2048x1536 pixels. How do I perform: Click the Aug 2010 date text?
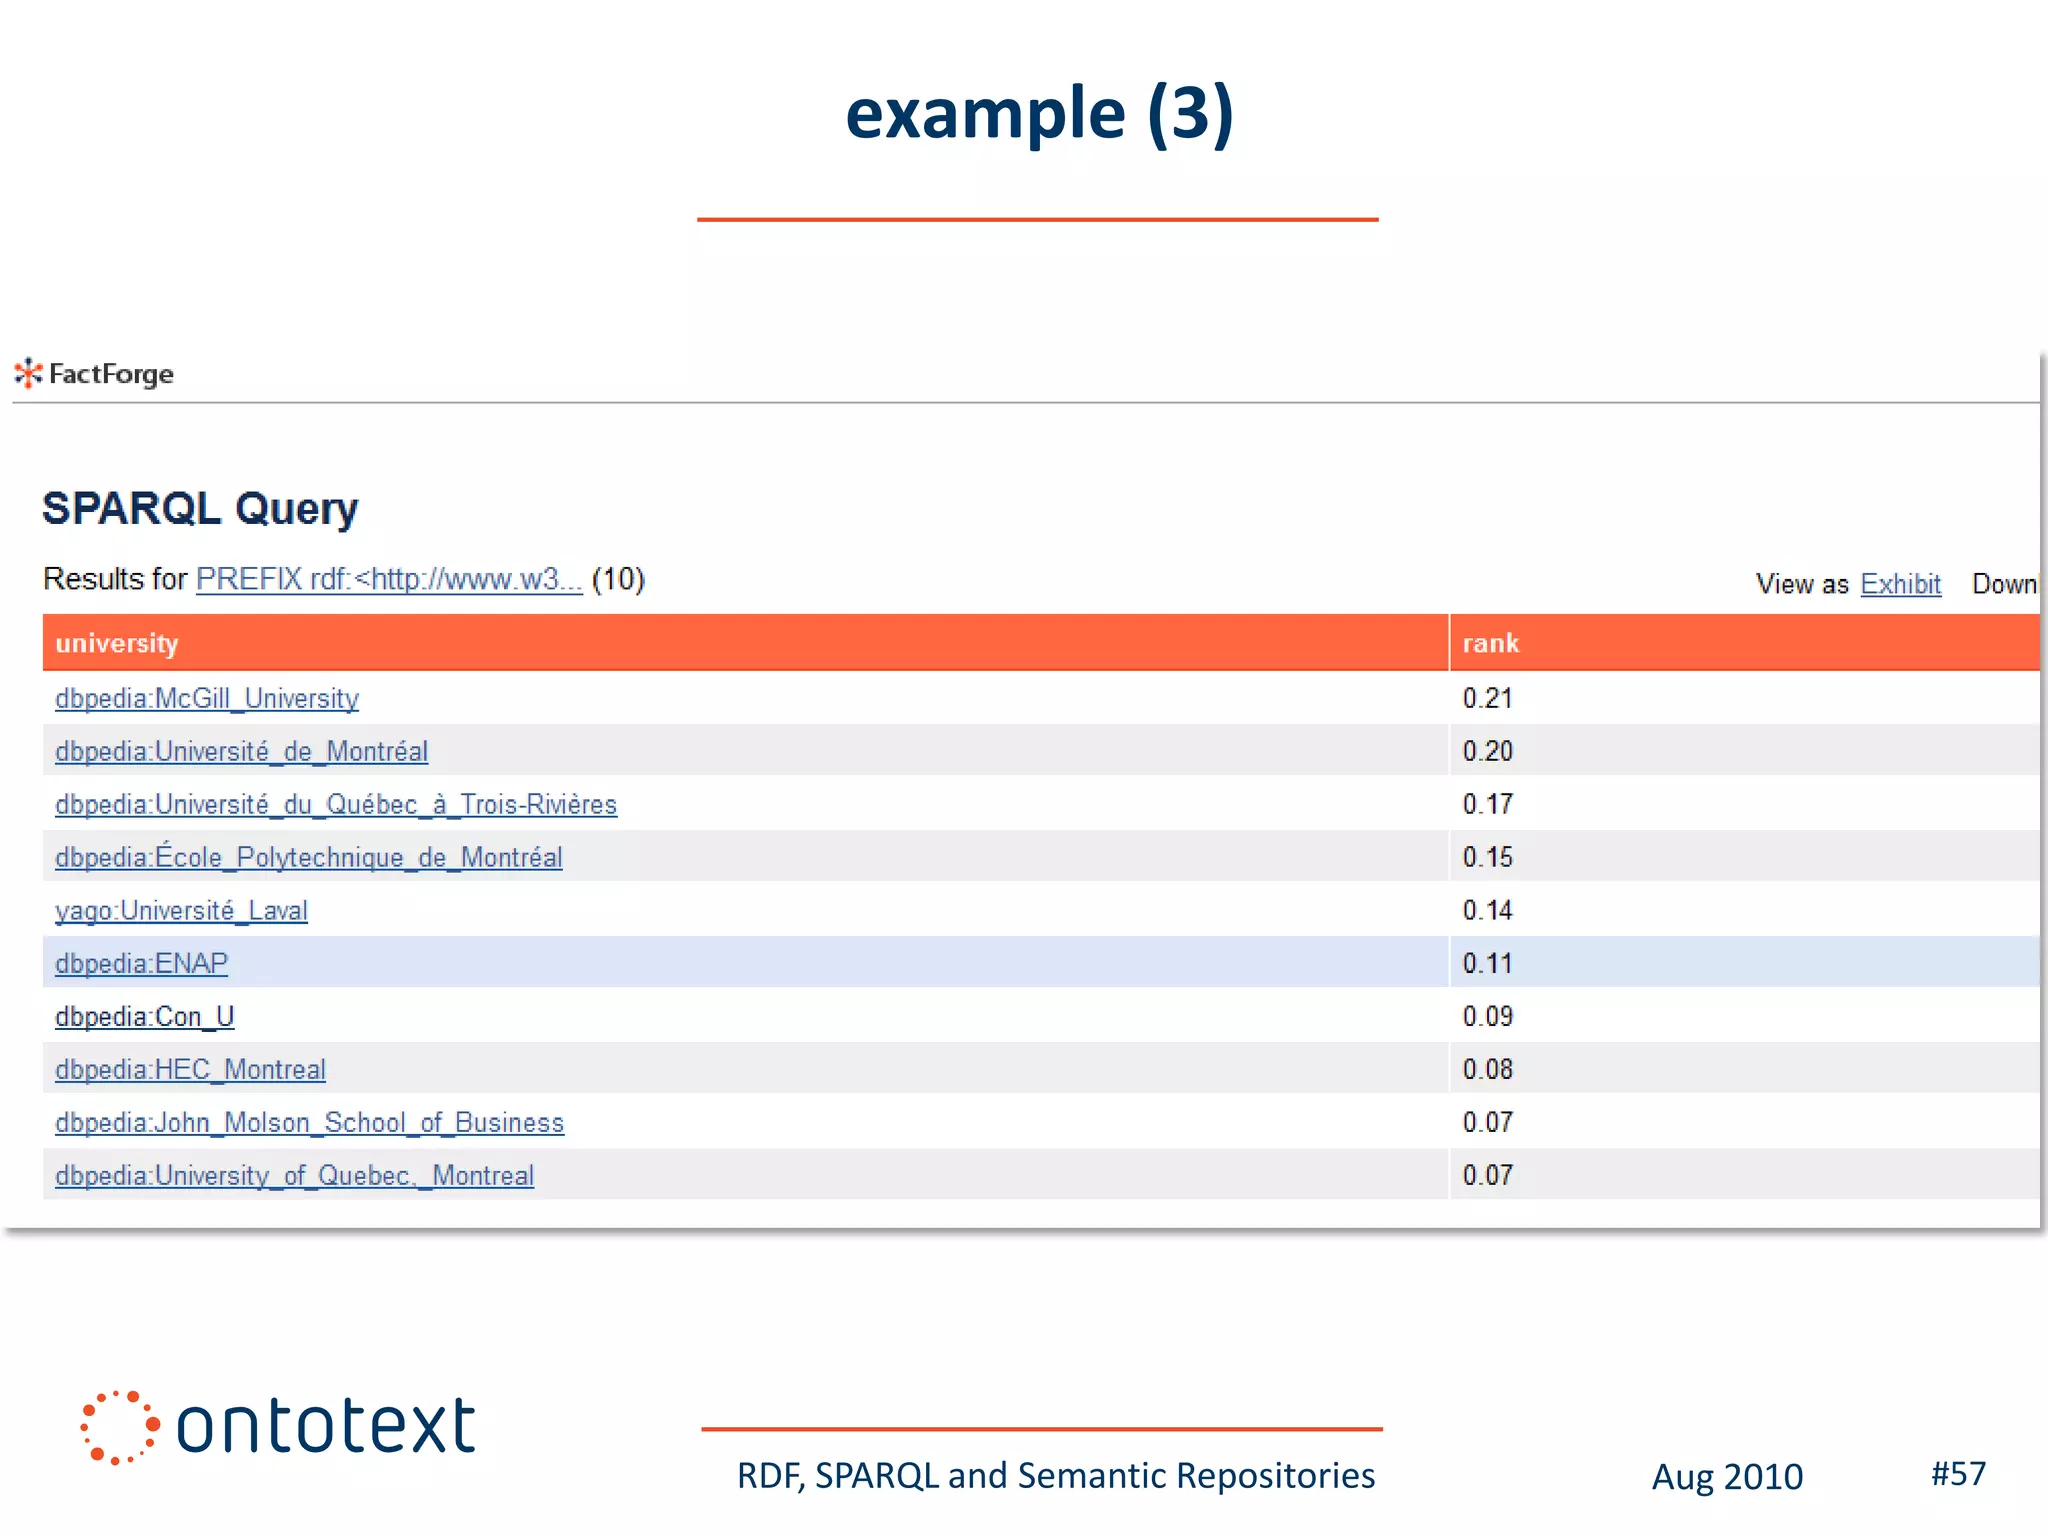point(1727,1477)
